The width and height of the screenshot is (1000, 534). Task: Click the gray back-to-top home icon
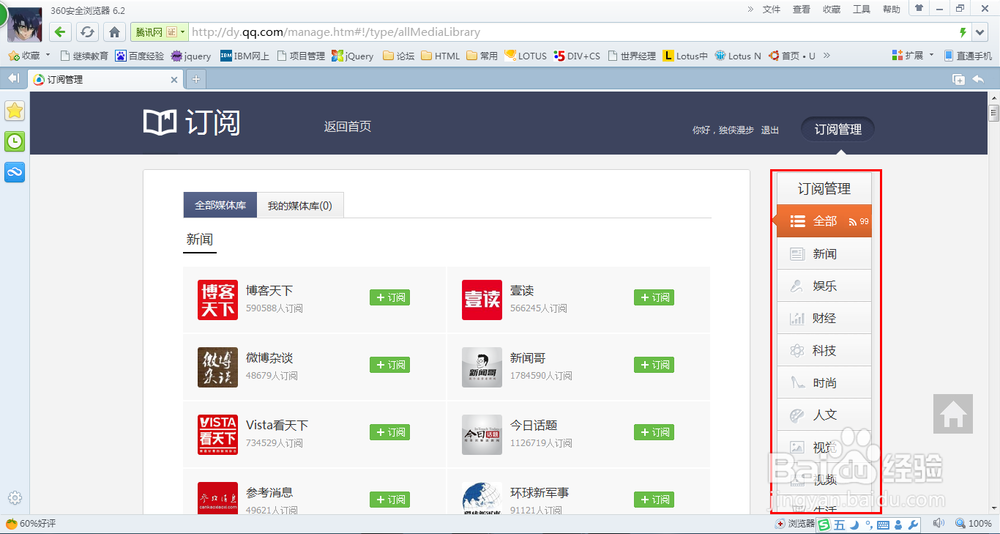[x=953, y=413]
